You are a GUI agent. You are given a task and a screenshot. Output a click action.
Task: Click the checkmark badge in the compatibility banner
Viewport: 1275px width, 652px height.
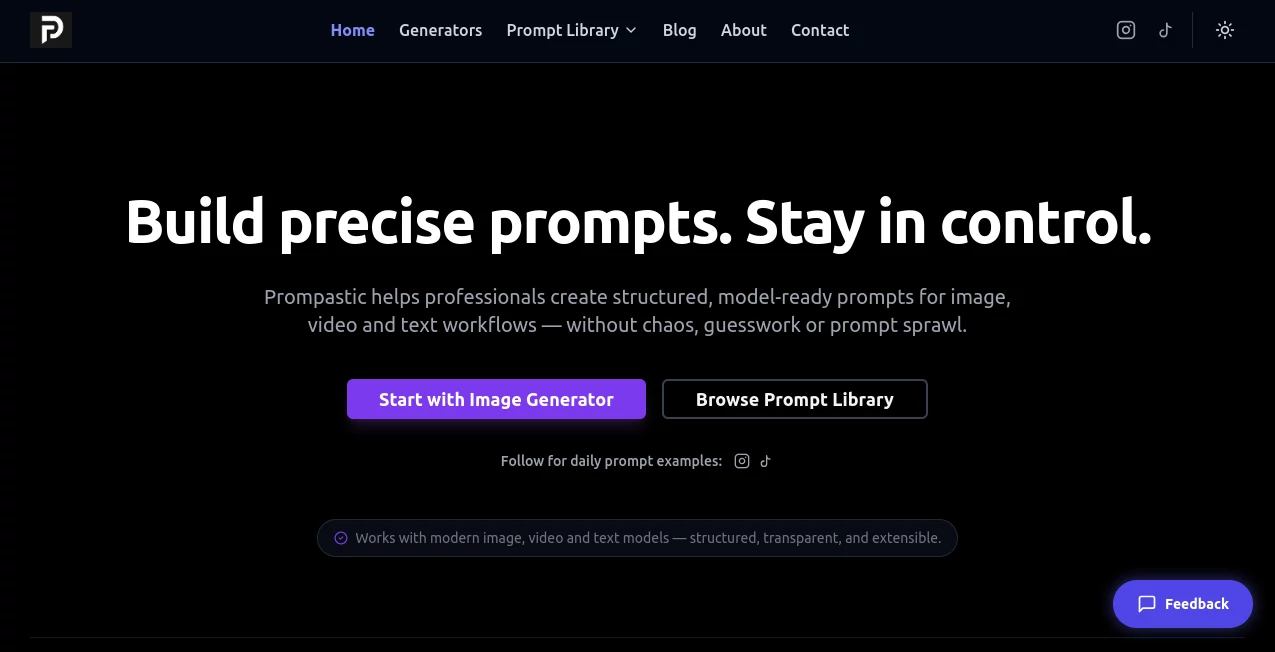pos(341,538)
